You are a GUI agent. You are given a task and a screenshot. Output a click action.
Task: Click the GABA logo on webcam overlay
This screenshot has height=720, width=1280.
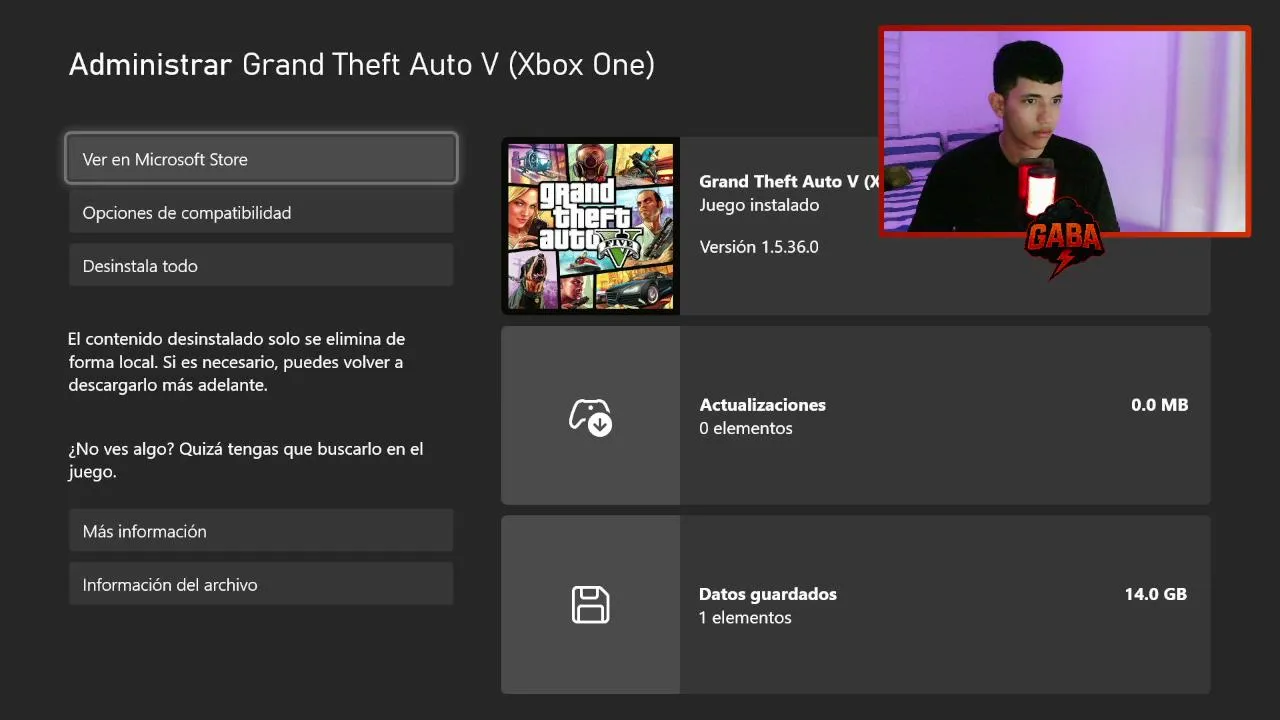(1063, 238)
